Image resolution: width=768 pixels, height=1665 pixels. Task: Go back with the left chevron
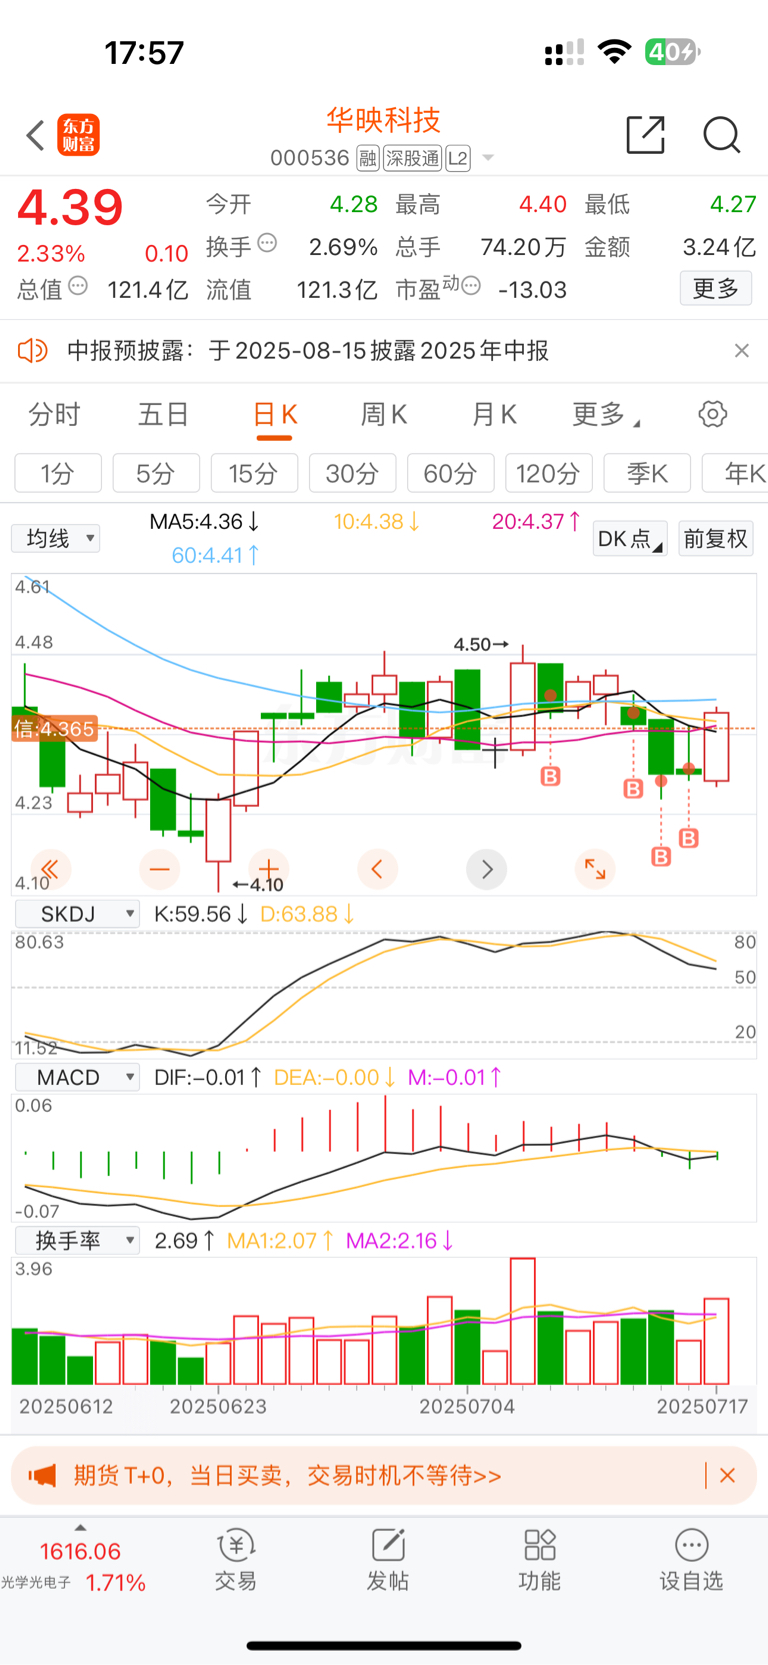[x=36, y=135]
